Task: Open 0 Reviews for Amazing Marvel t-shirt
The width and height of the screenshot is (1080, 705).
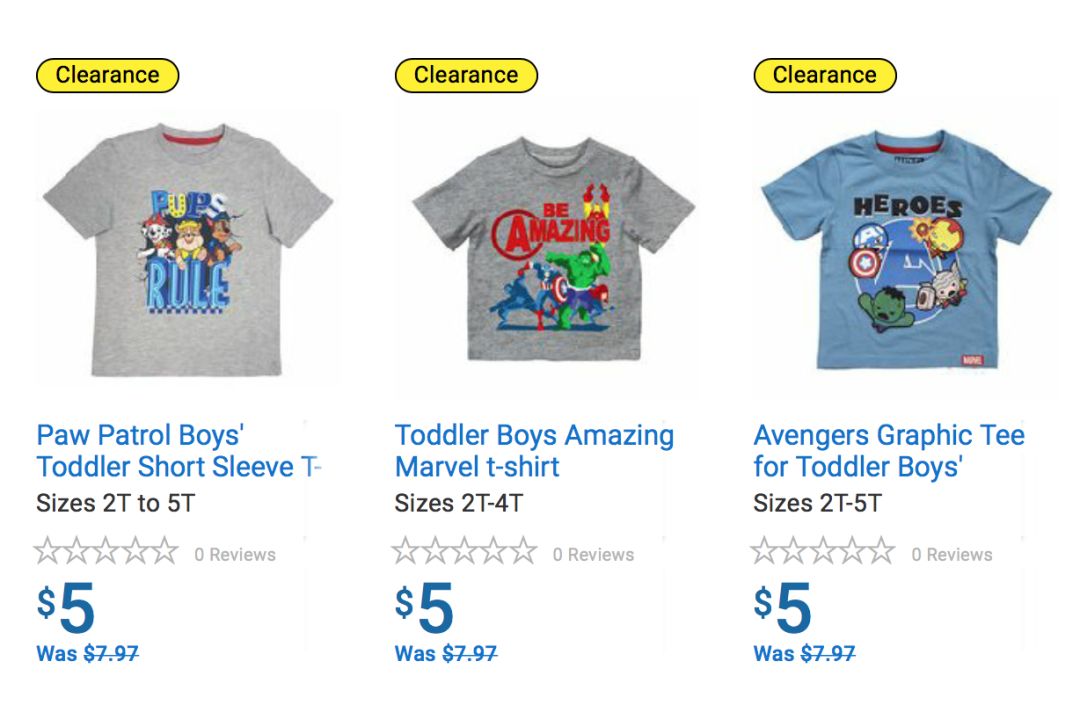Action: [x=593, y=555]
